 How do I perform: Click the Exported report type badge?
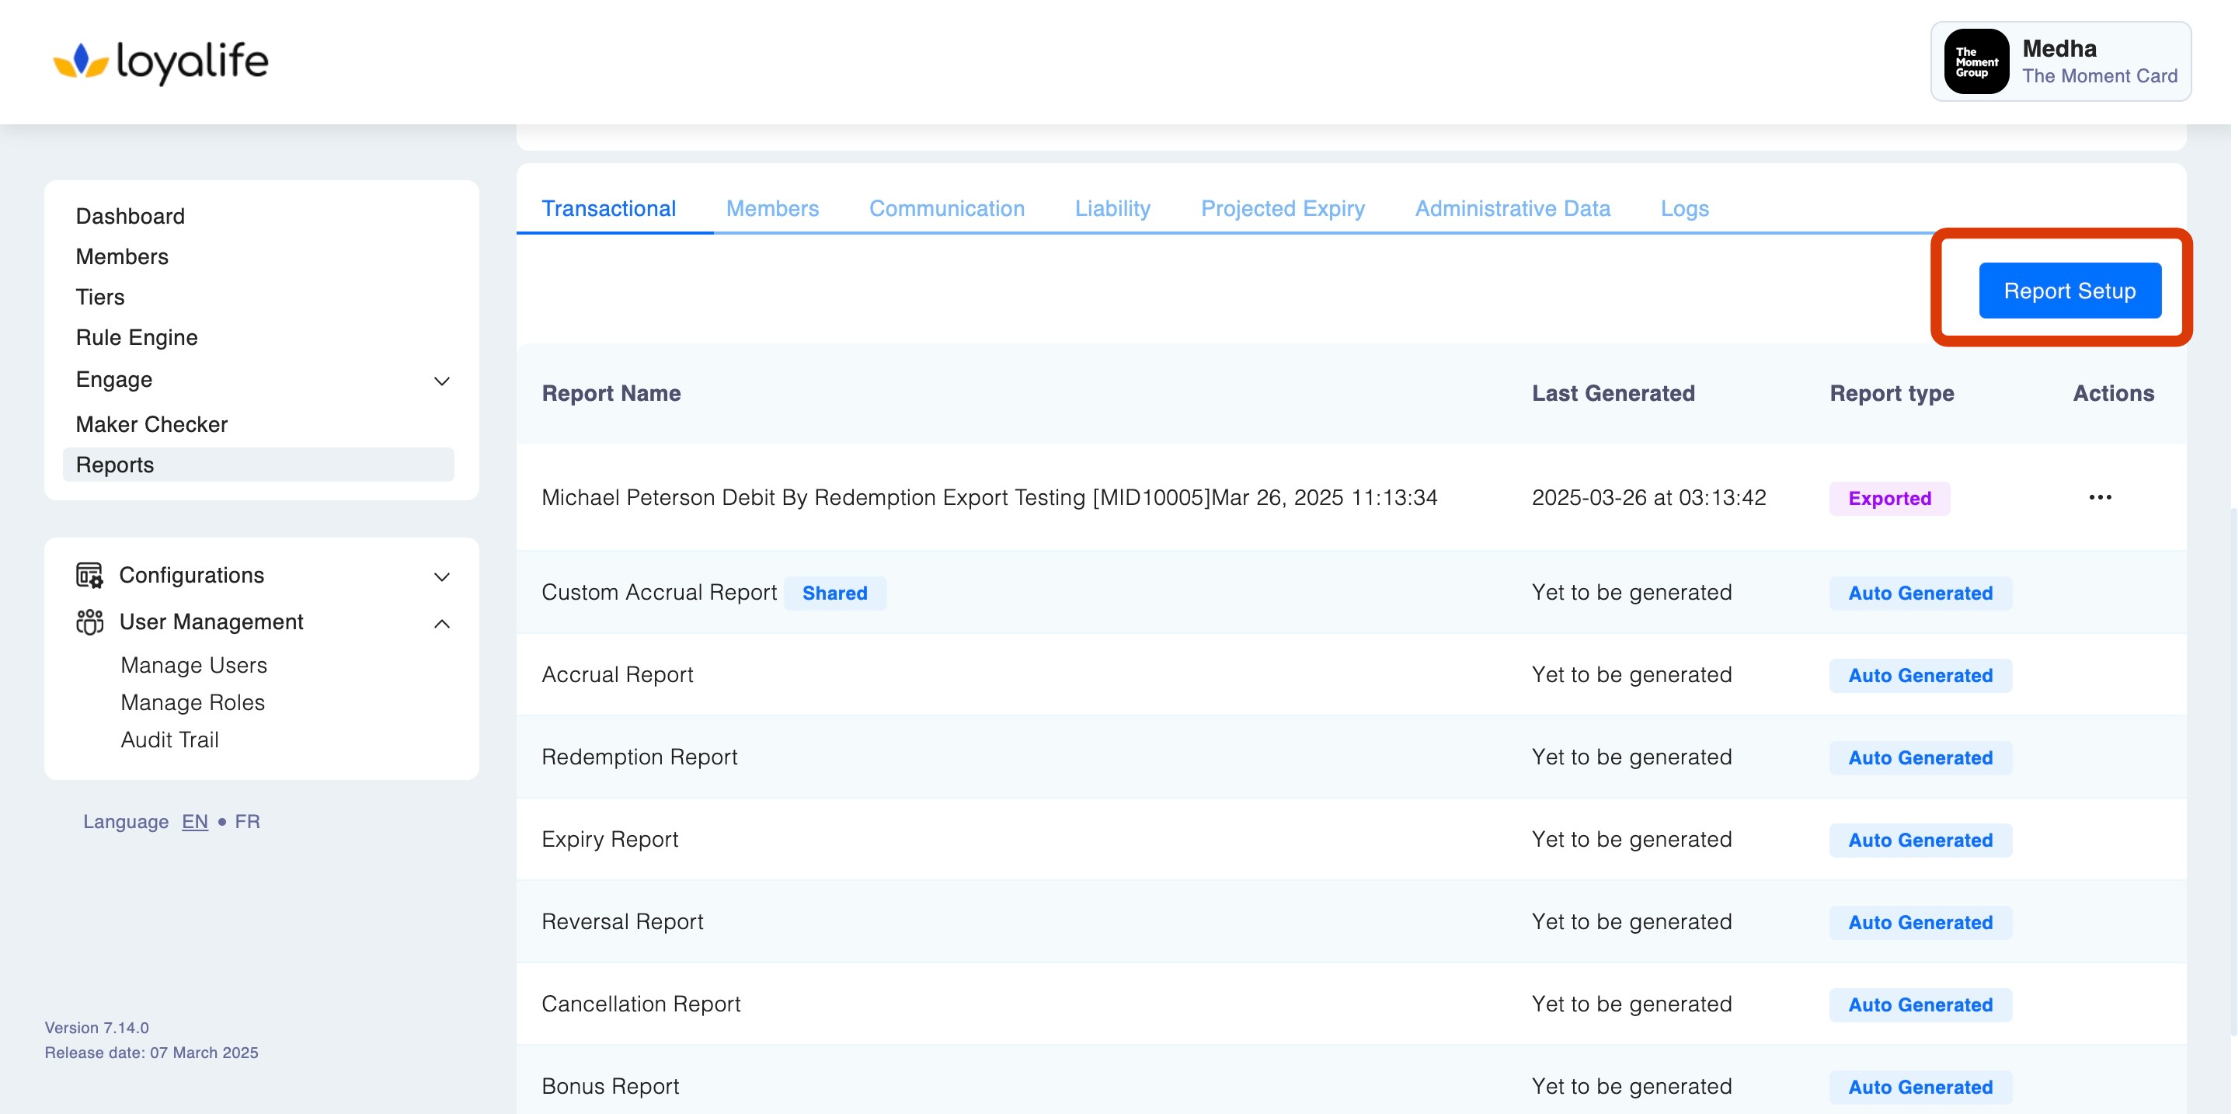1889,498
